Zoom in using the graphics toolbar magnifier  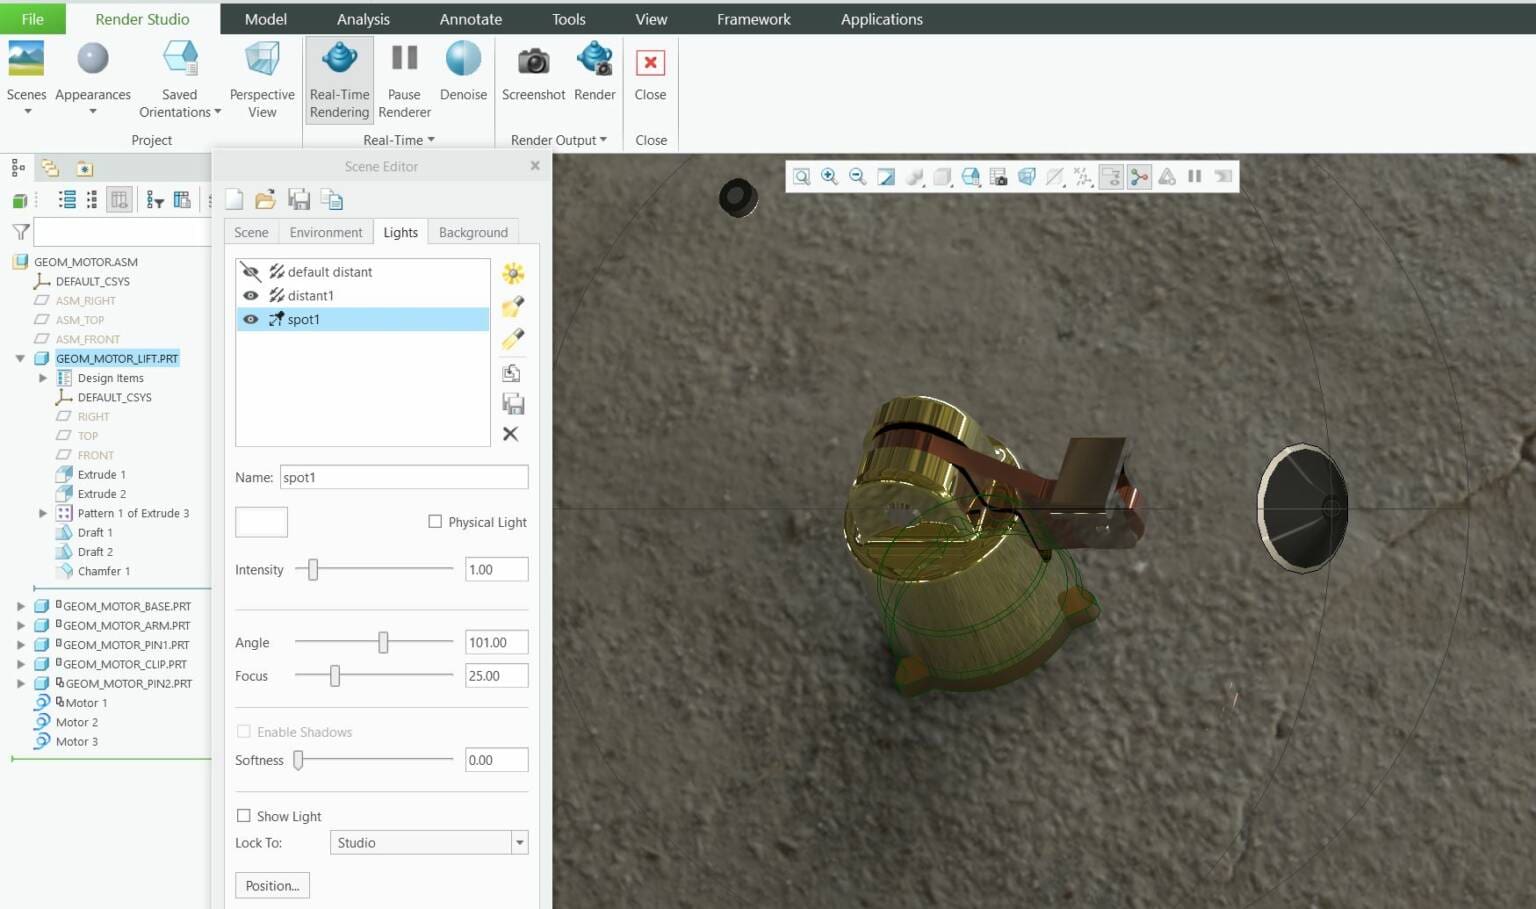(x=830, y=177)
